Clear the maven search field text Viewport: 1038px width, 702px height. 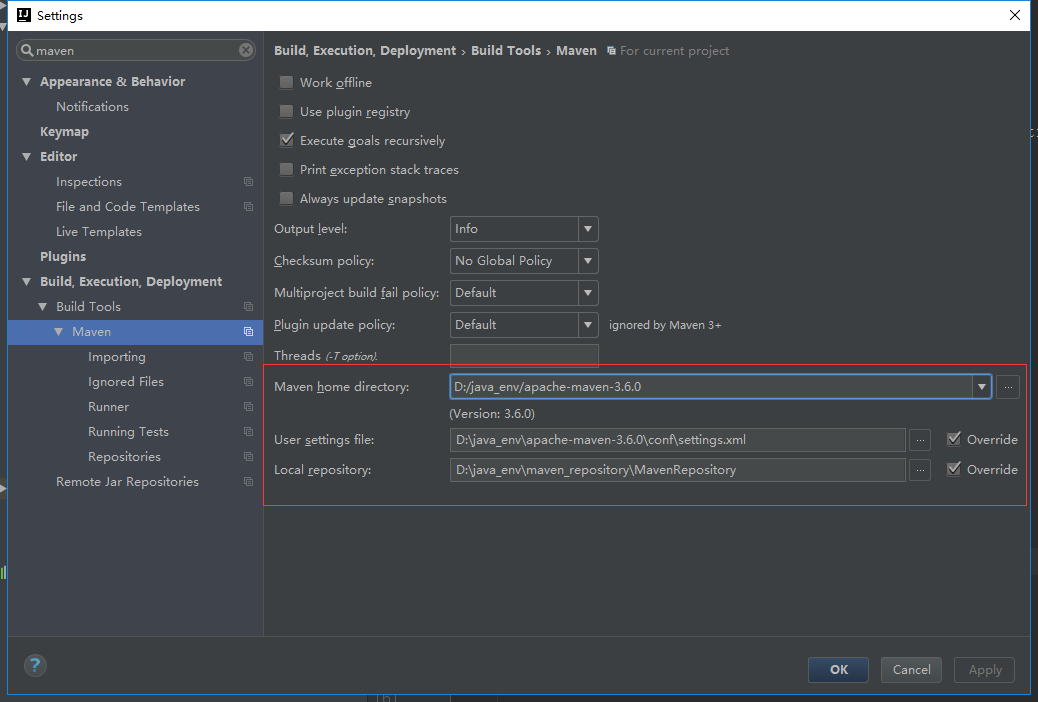[246, 50]
